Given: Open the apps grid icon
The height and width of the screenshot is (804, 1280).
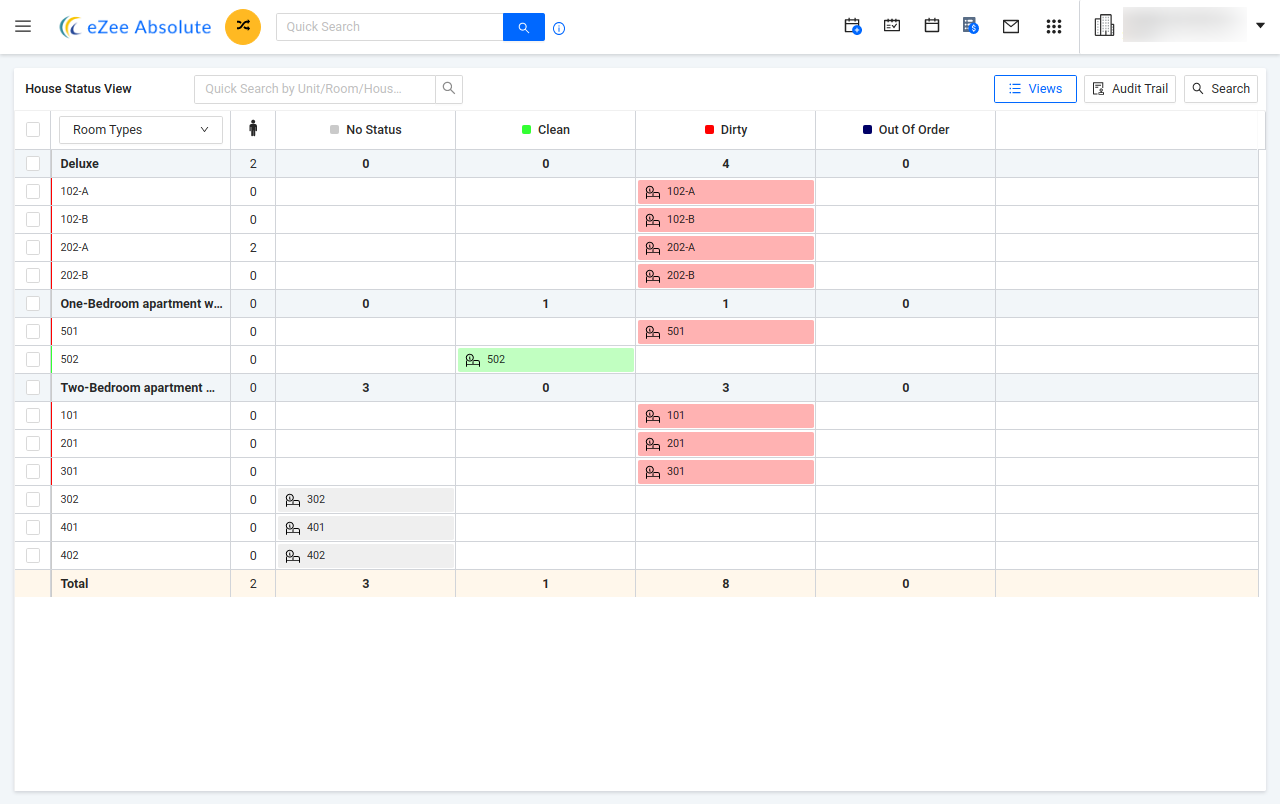Looking at the screenshot, I should click(1054, 26).
